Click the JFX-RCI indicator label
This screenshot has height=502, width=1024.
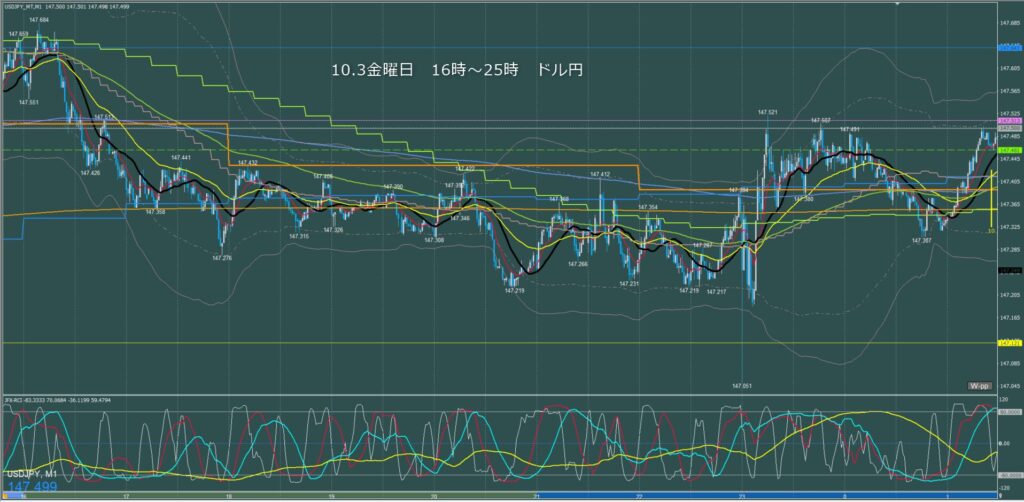18,402
